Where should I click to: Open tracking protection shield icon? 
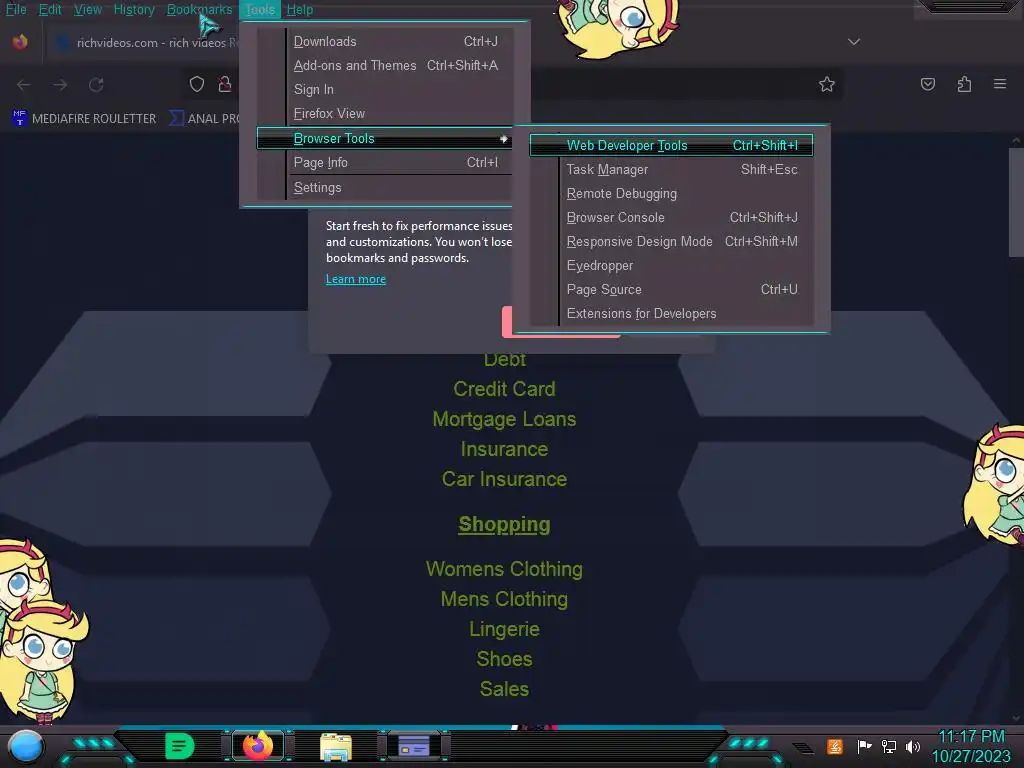pyautogui.click(x=197, y=84)
